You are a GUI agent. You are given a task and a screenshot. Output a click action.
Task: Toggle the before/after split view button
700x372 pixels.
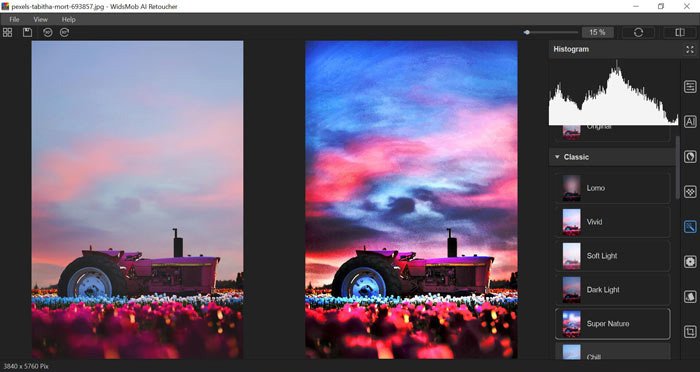click(x=680, y=32)
